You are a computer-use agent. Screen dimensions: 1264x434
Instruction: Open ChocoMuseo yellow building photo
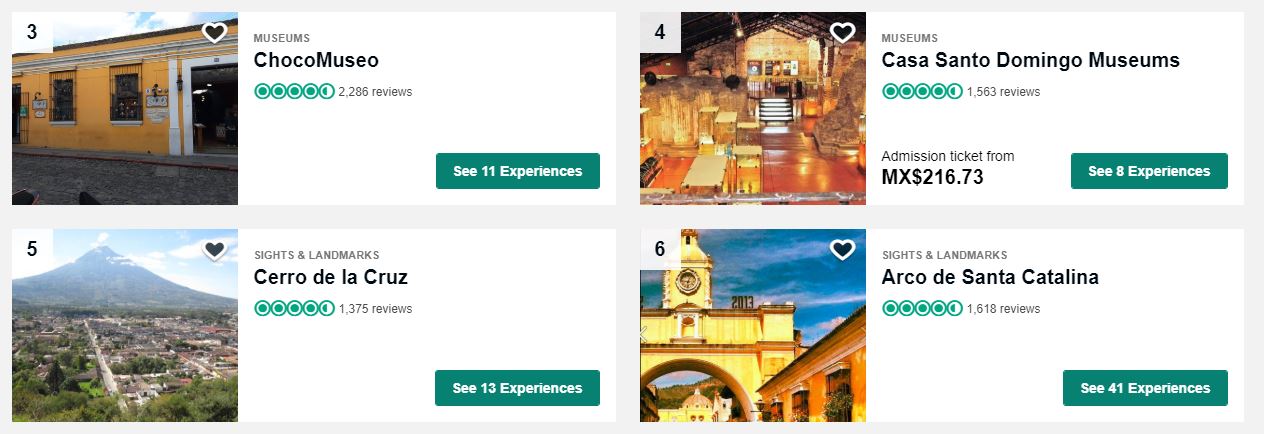(x=125, y=108)
